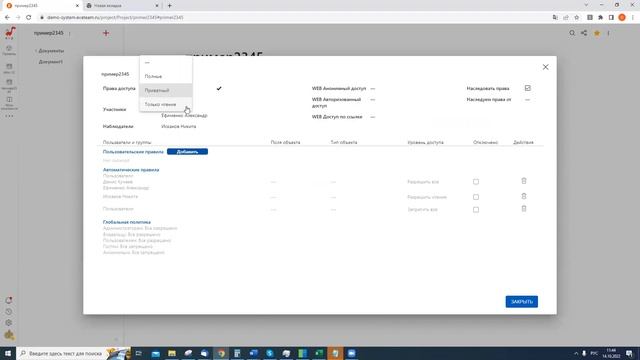Delete the 'Разрешить чтение' rule via trash icon

click(524, 196)
